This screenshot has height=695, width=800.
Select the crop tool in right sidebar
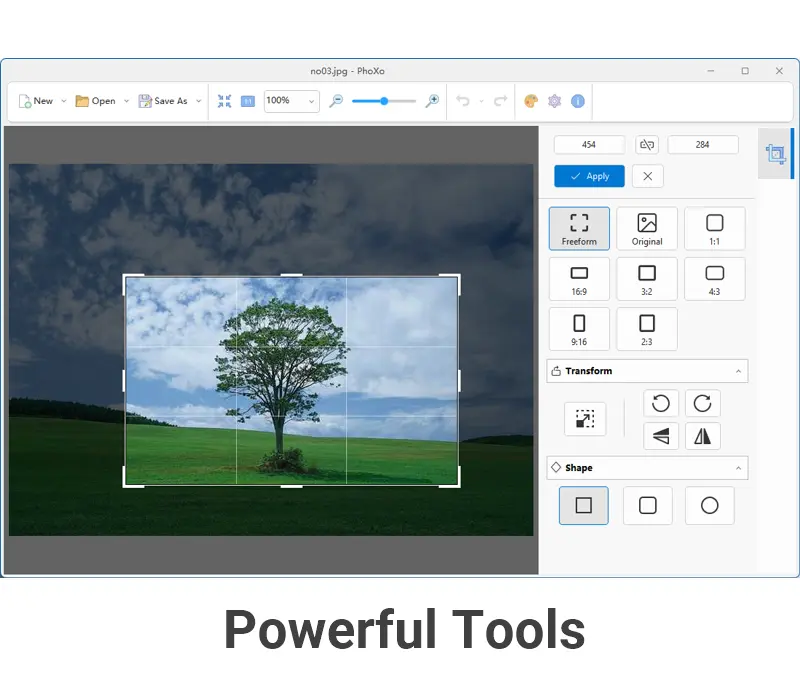coord(775,154)
